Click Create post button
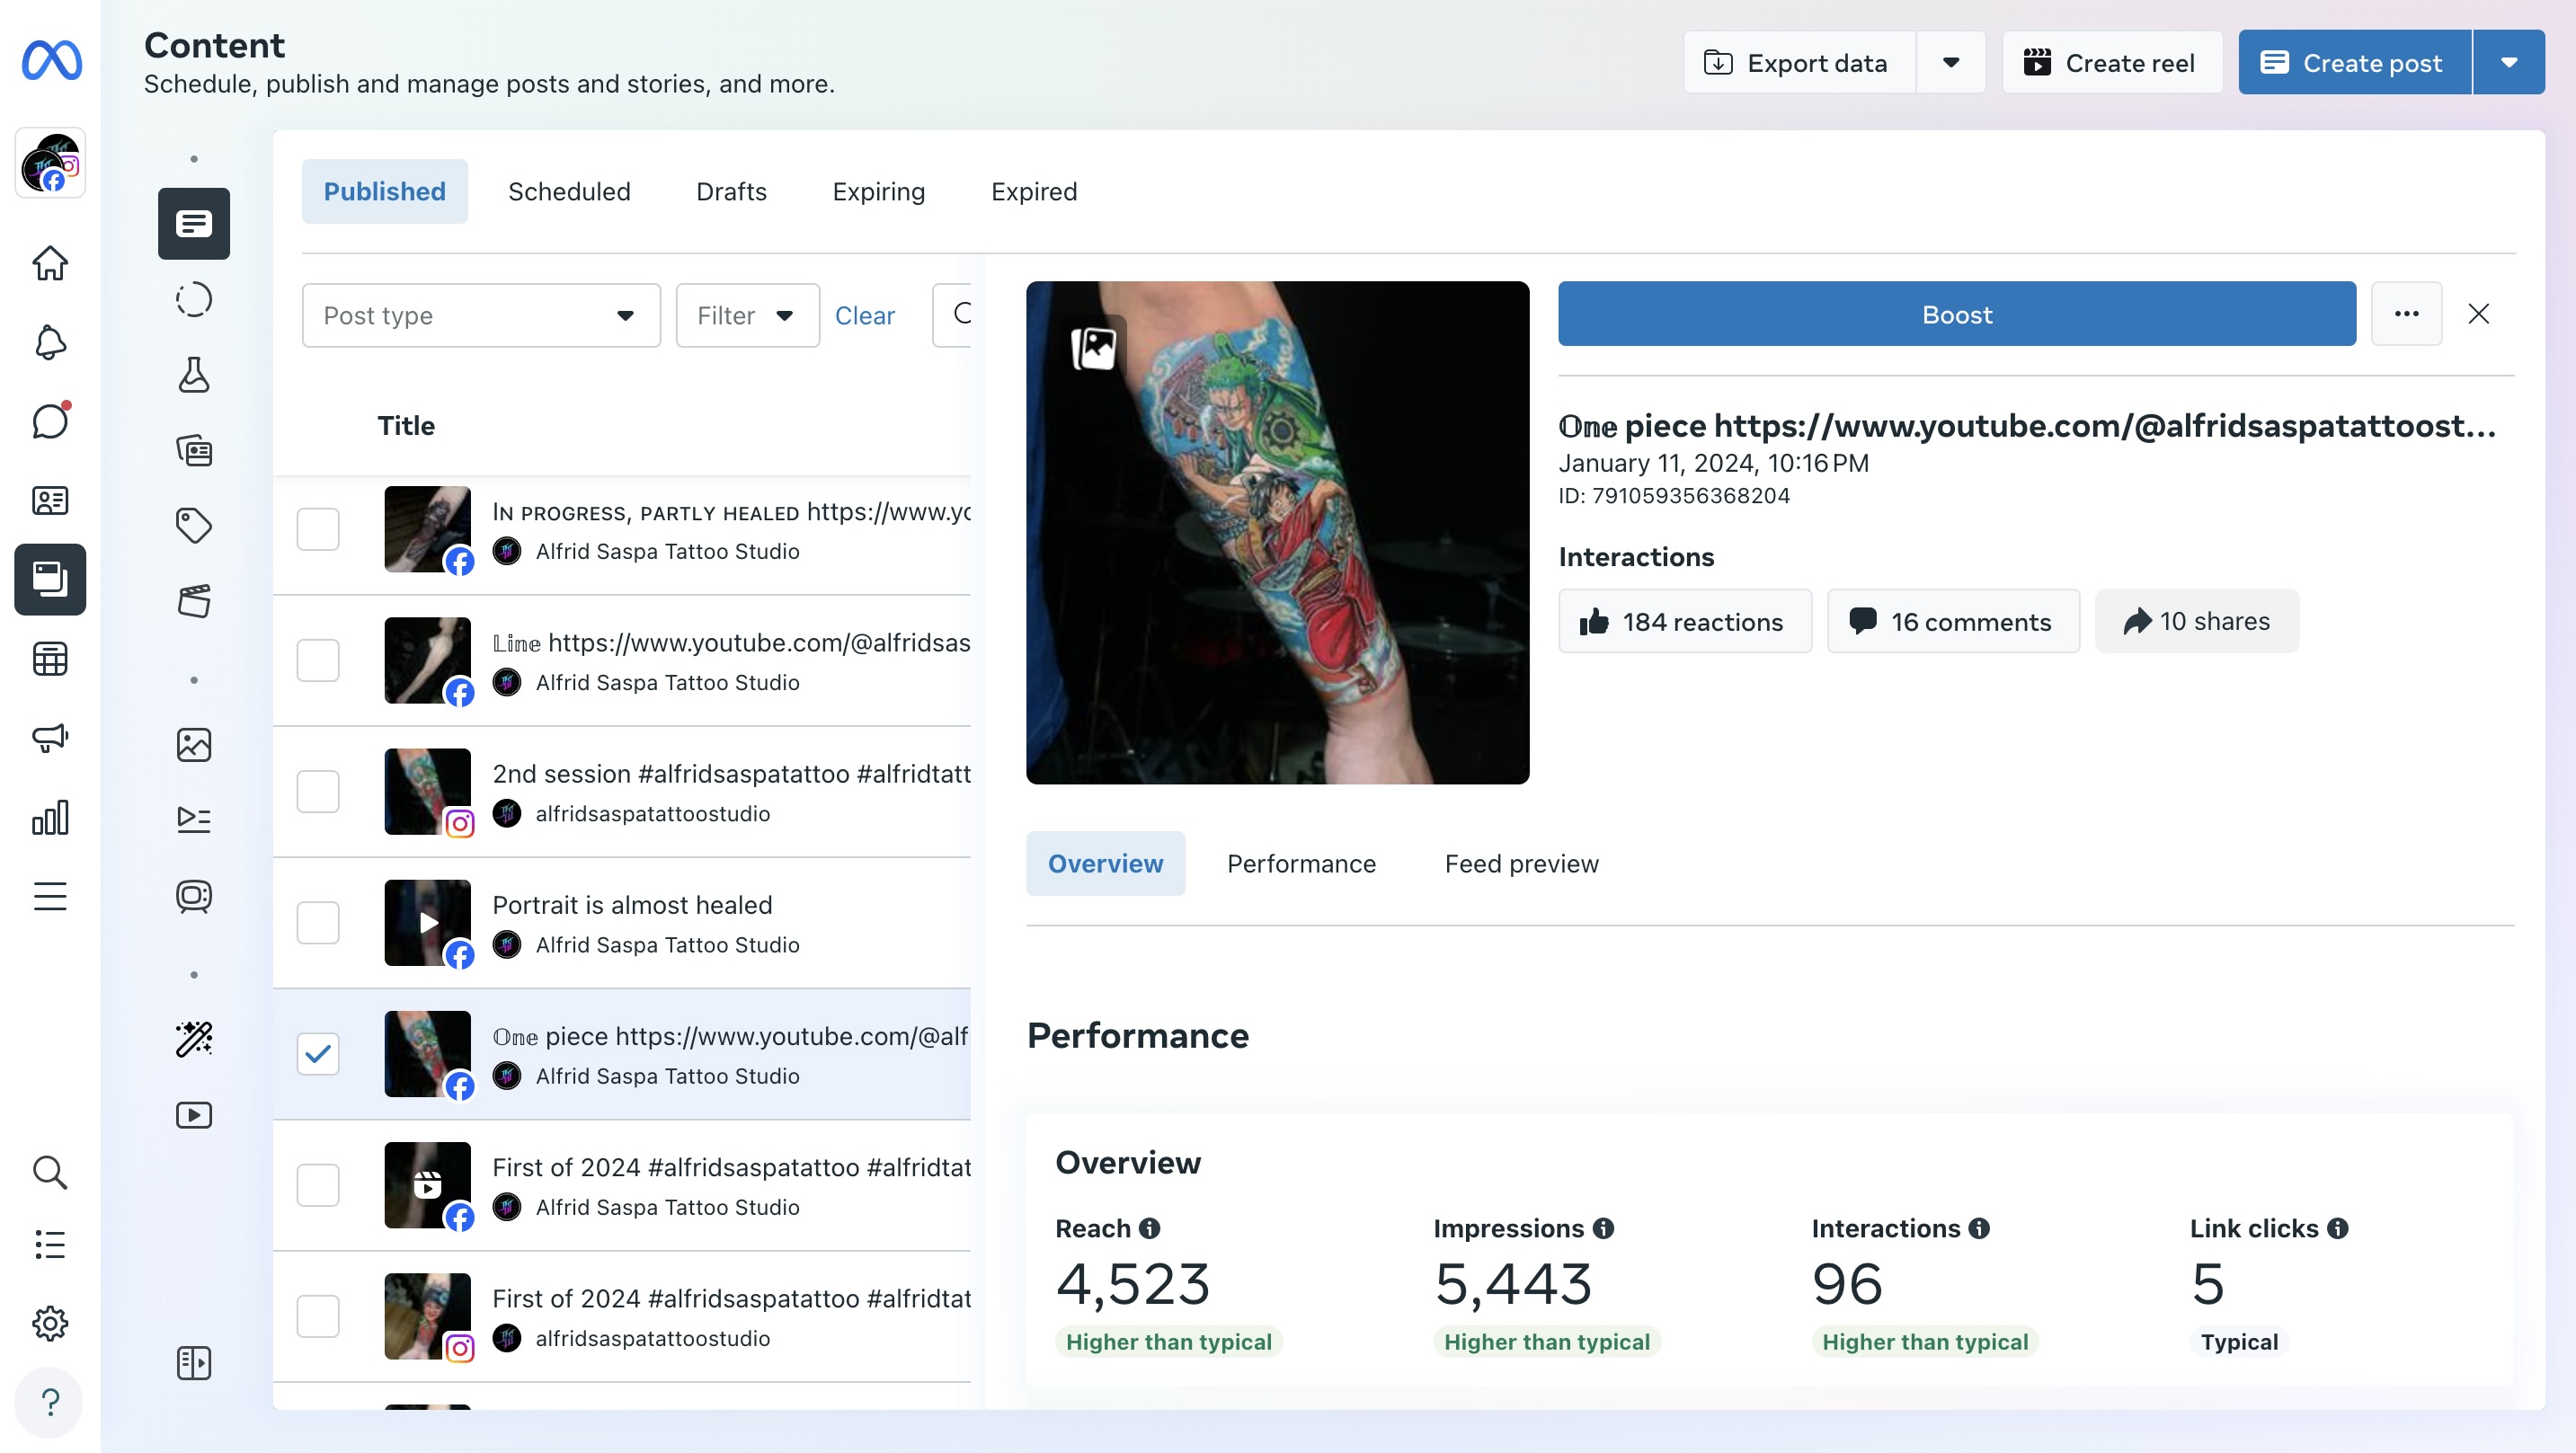 point(2355,62)
